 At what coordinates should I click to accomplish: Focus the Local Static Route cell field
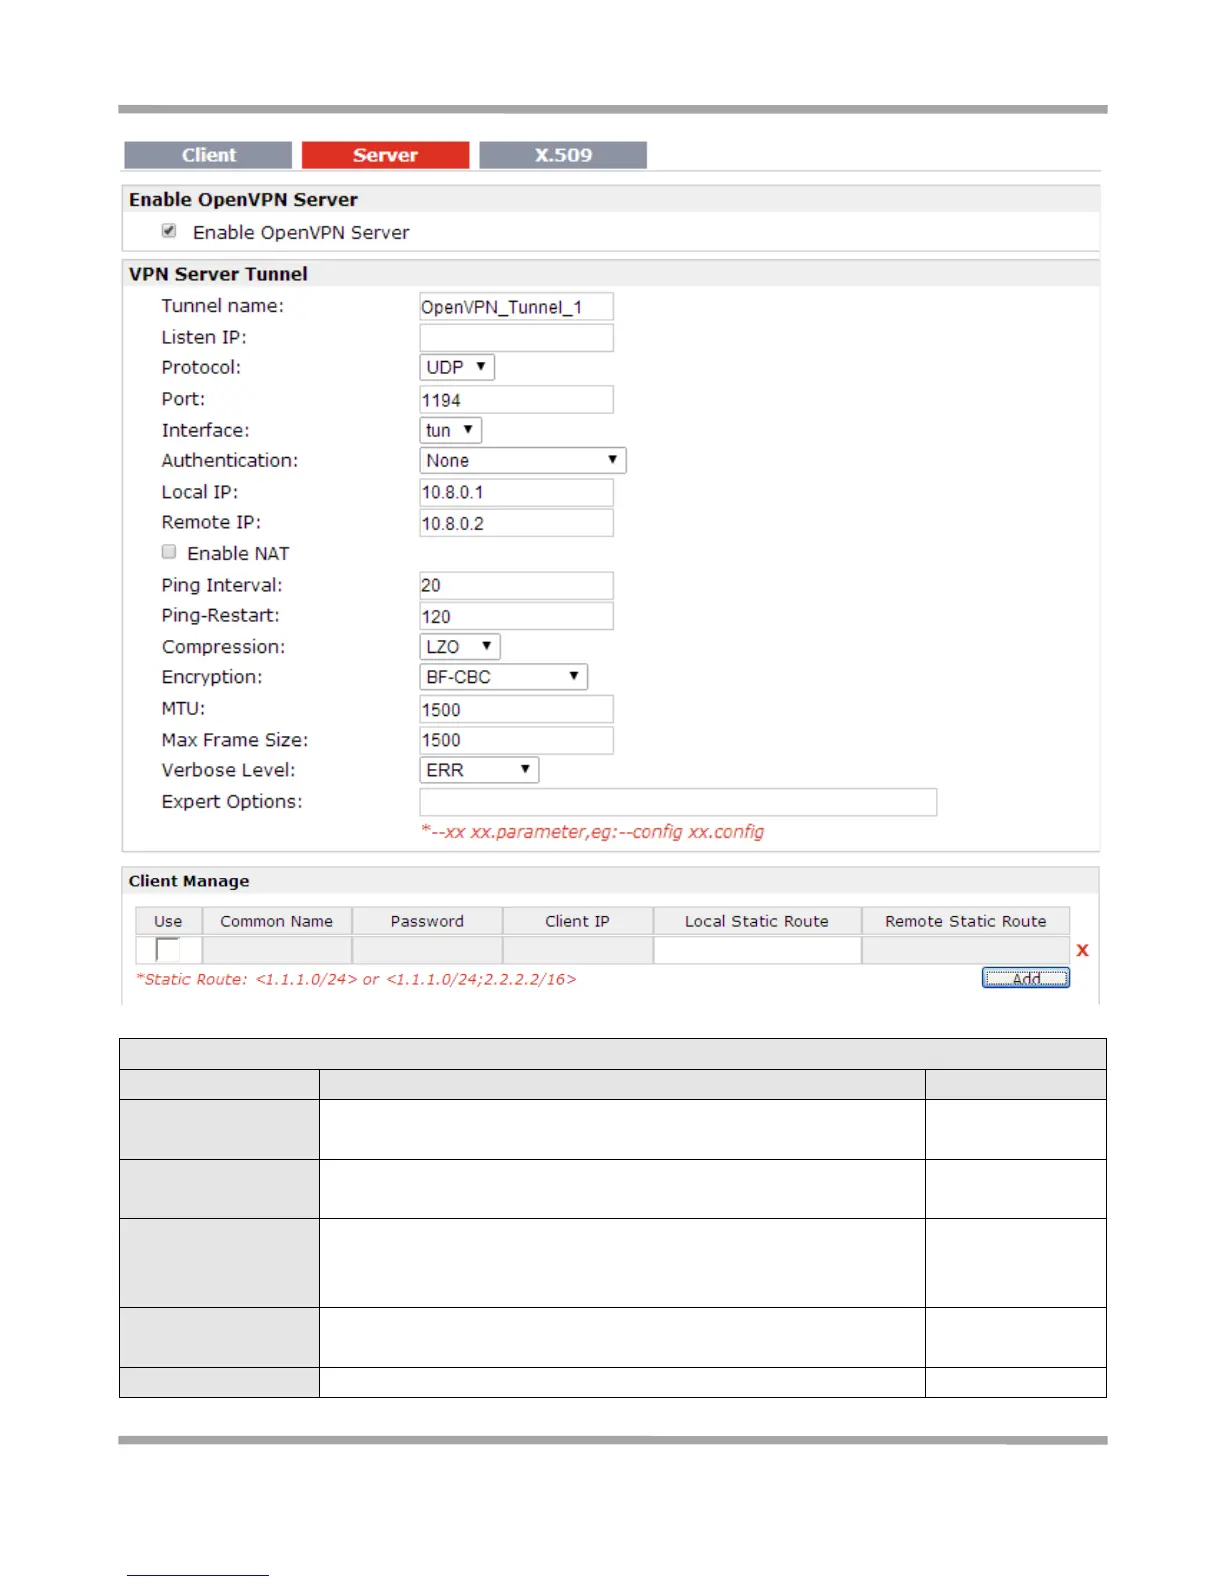[757, 950]
